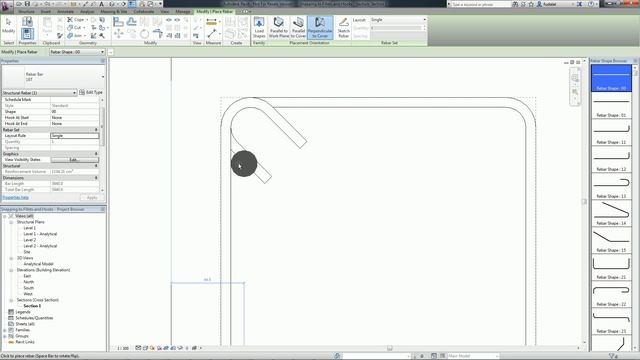640x360 pixels.
Task: Open the Annotate ribbon tab
Action: (65, 12)
